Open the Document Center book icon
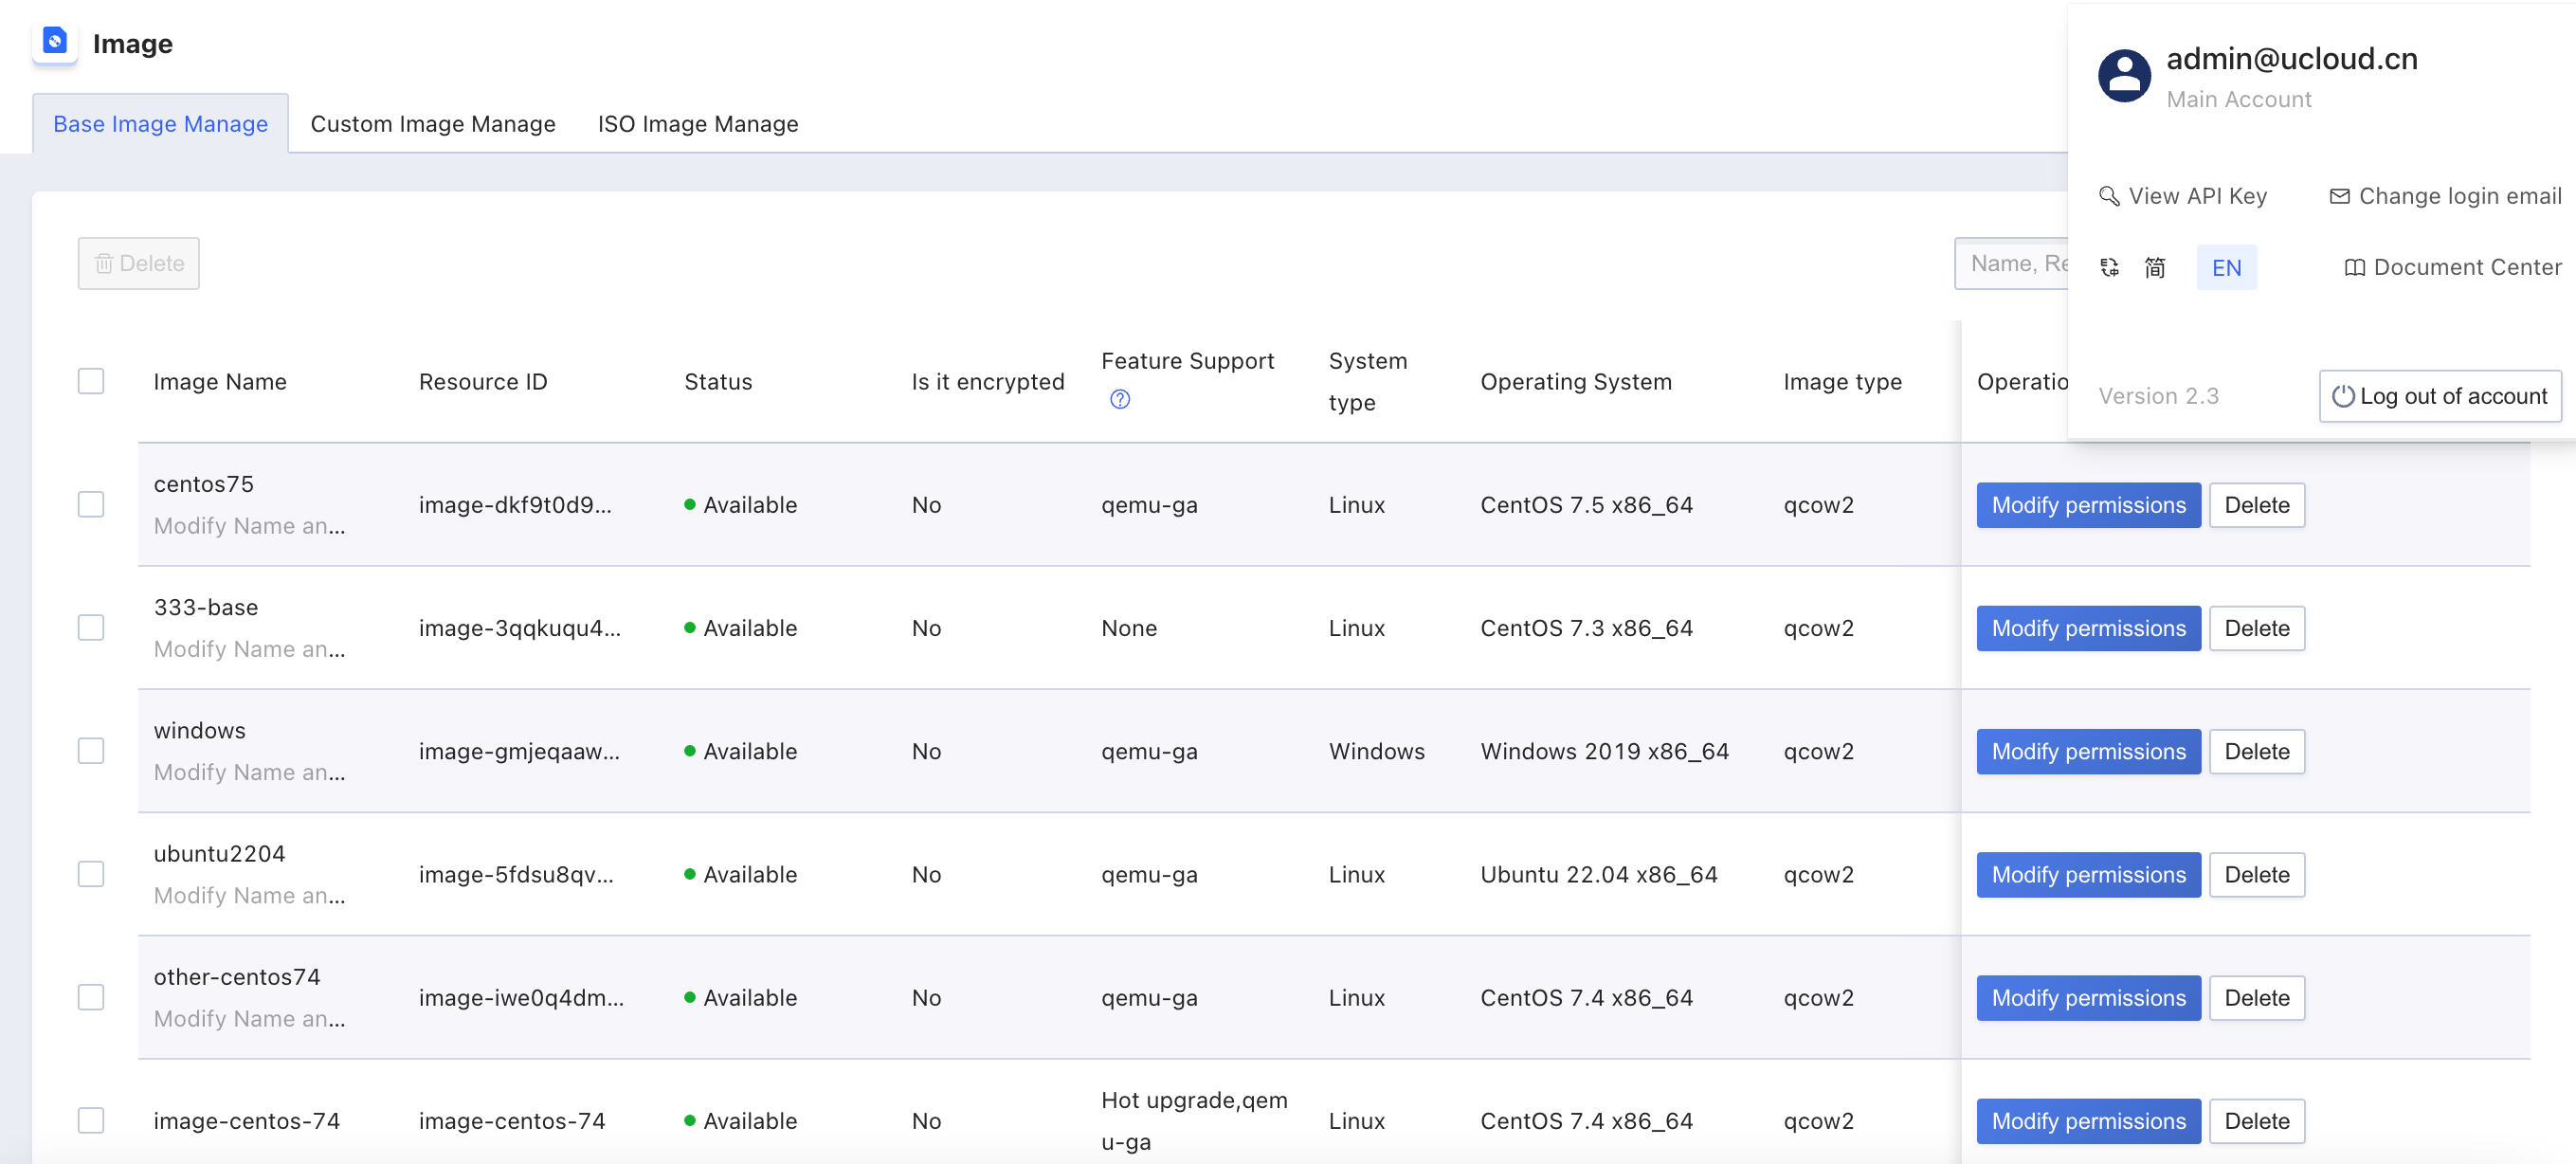This screenshot has width=2576, height=1164. click(2353, 267)
